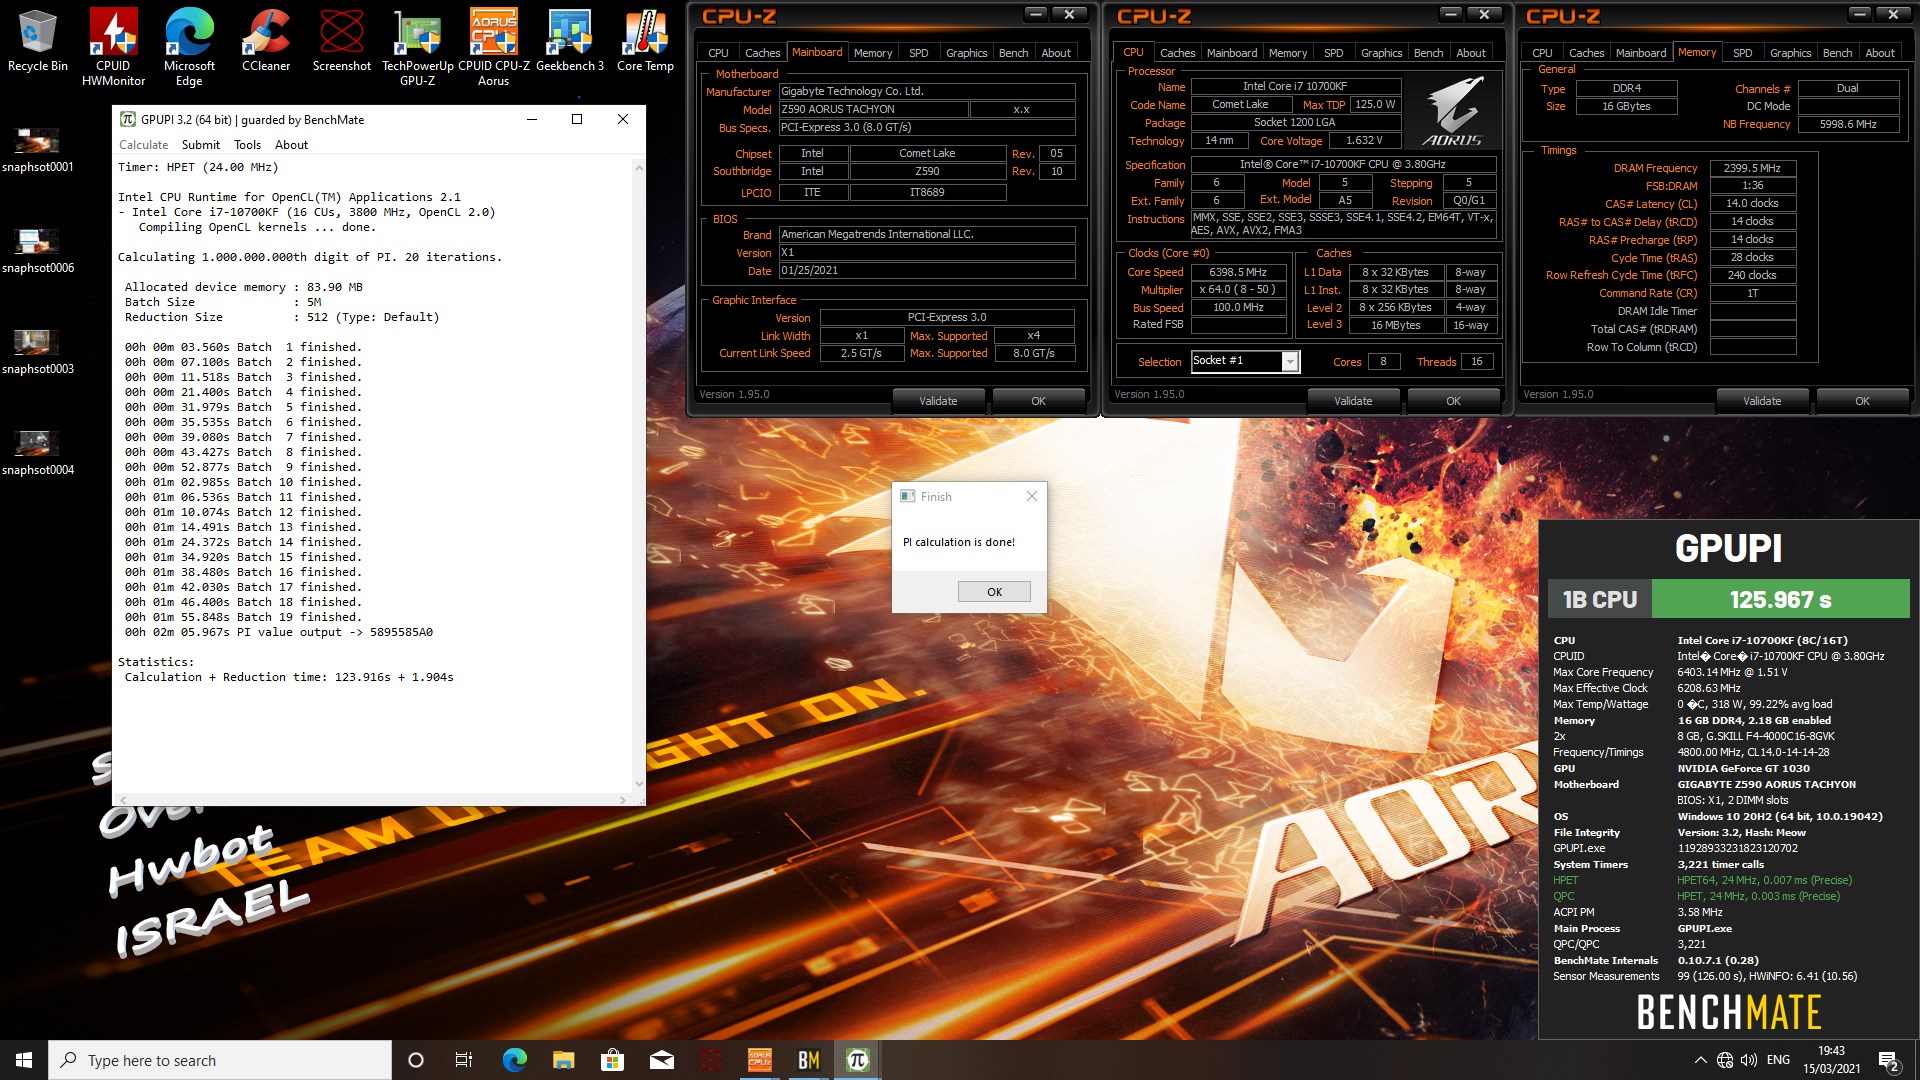Click OK in the Finish dialog

(994, 591)
